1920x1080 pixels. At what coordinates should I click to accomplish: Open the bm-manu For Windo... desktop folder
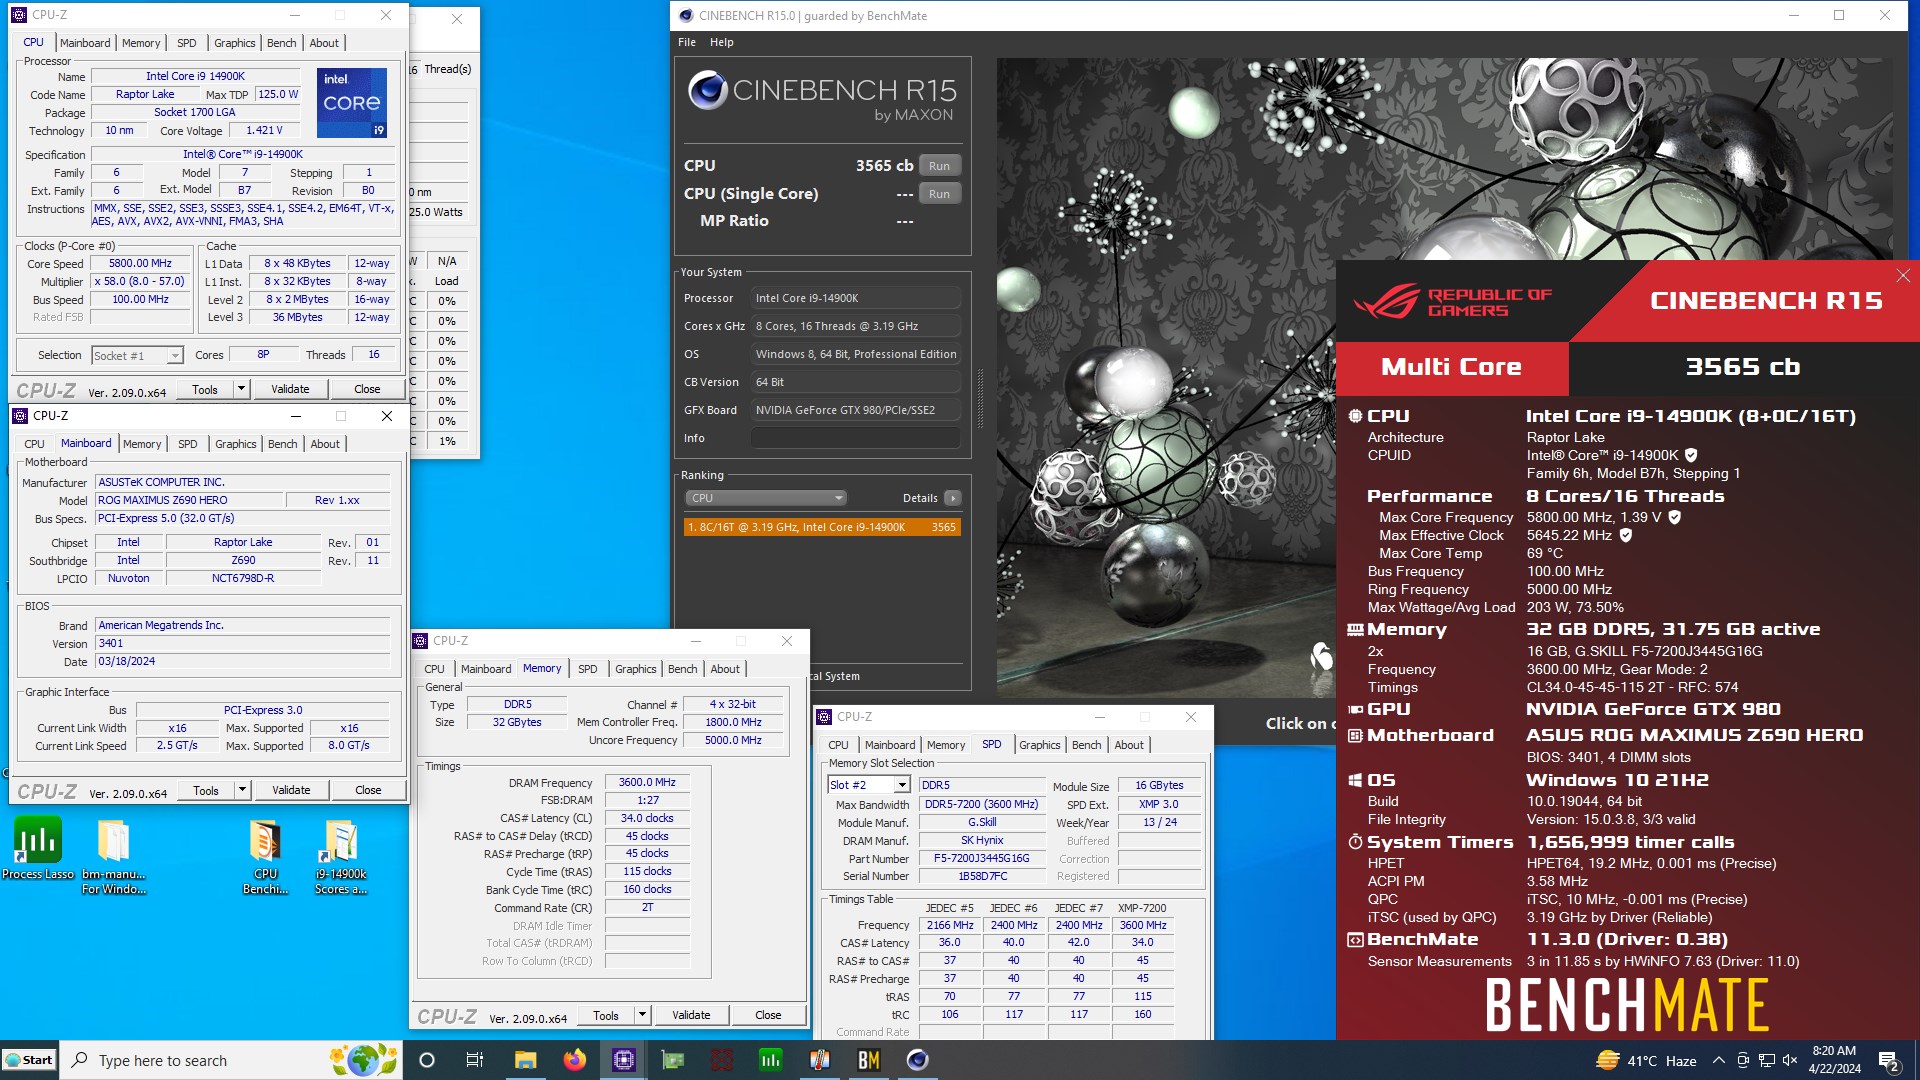(113, 855)
